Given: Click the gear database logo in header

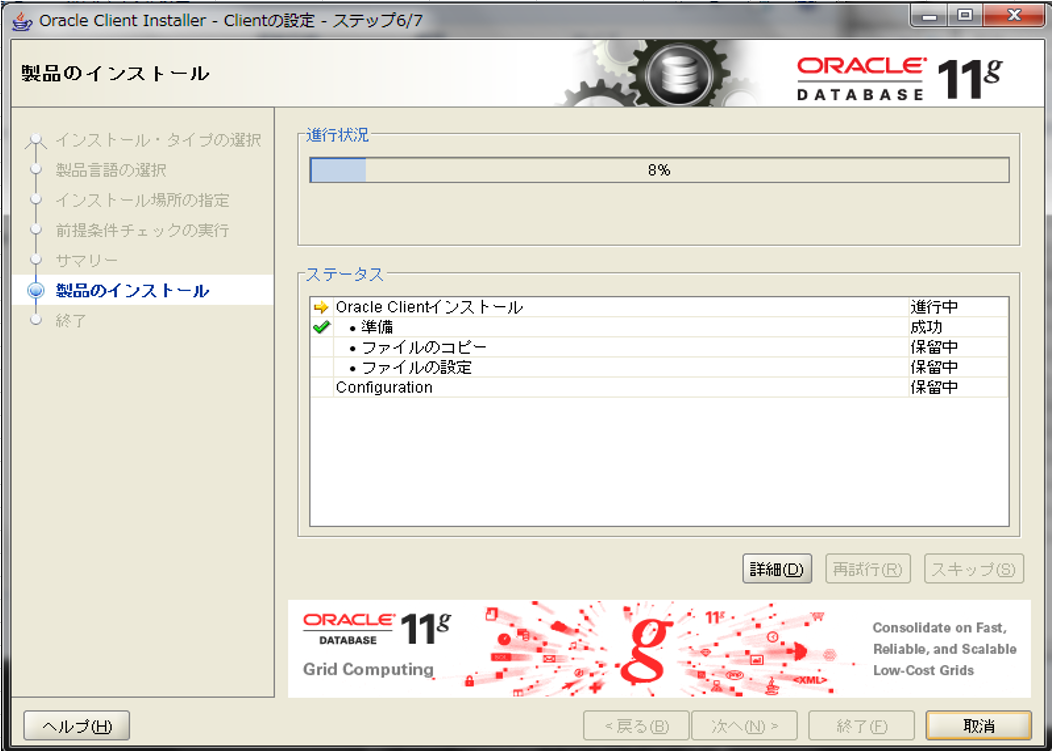Looking at the screenshot, I should 678,74.
